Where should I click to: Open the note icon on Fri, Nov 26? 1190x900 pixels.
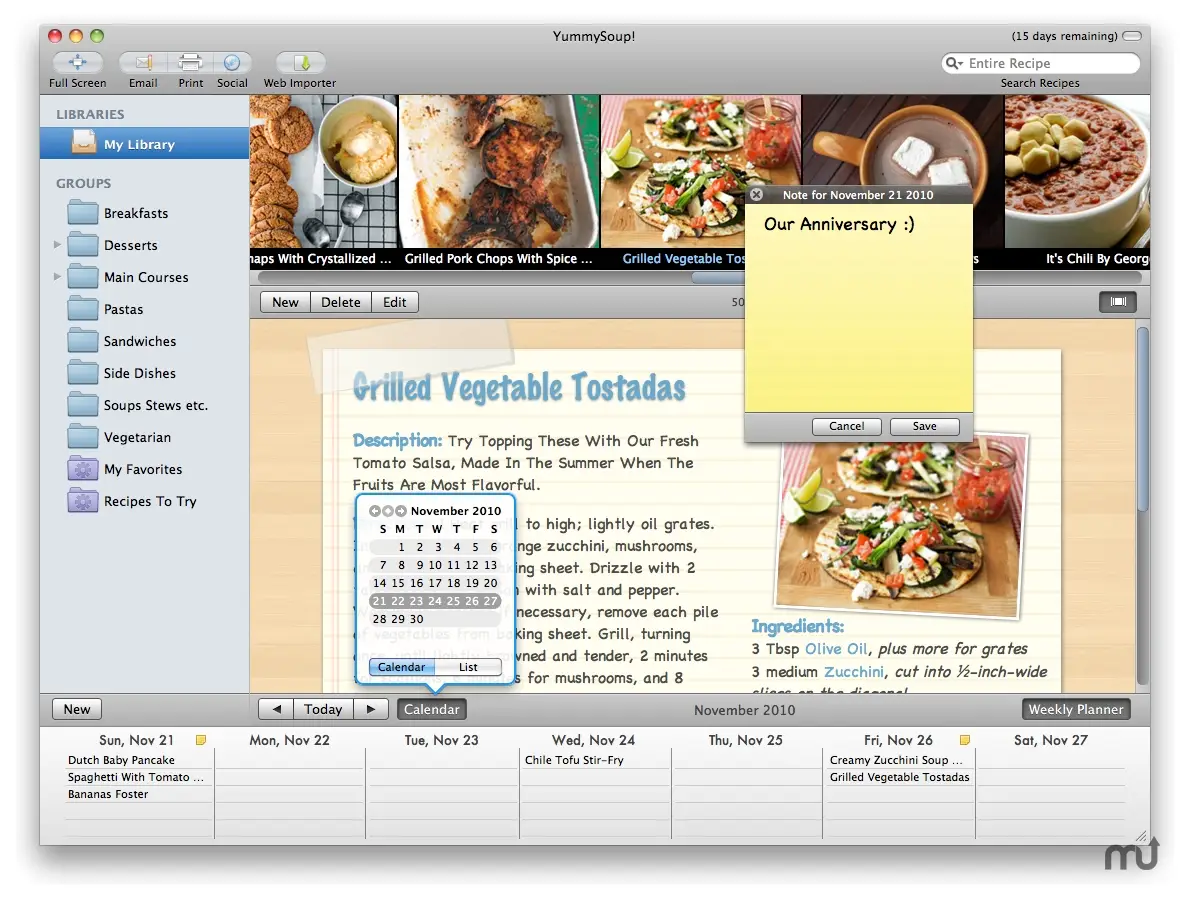pyautogui.click(x=965, y=740)
